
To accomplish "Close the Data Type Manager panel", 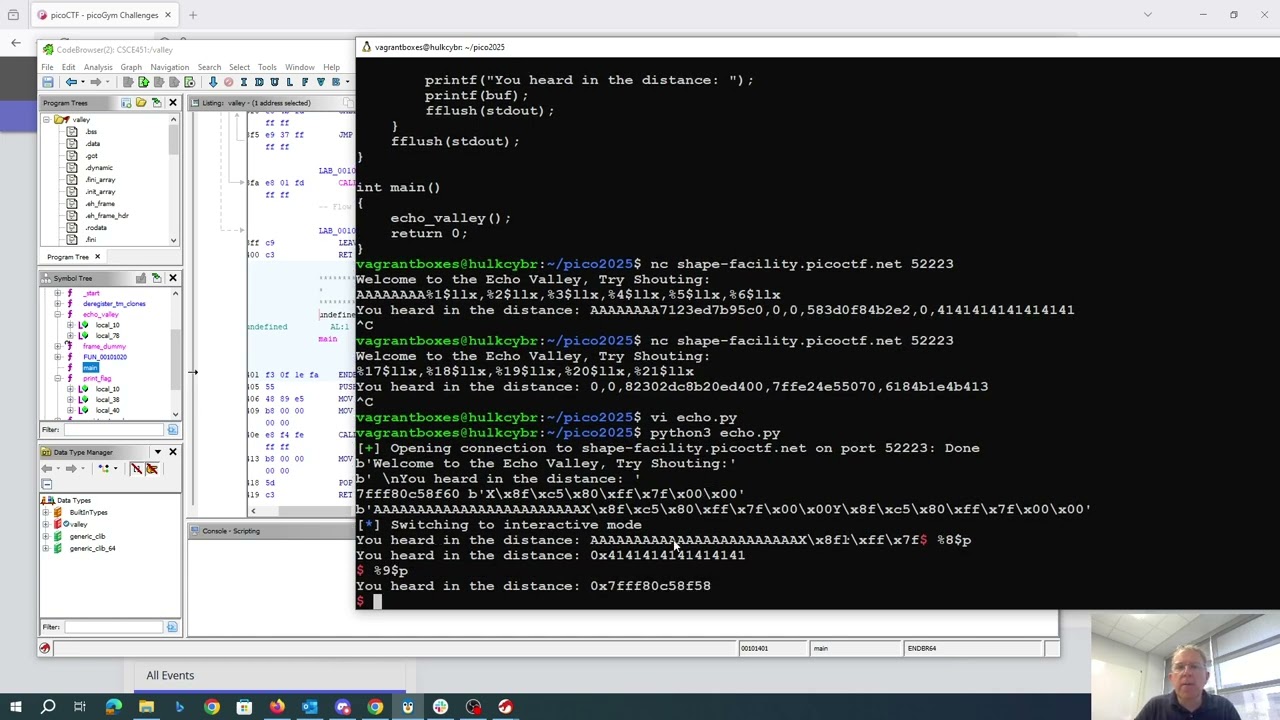I will point(172,452).
